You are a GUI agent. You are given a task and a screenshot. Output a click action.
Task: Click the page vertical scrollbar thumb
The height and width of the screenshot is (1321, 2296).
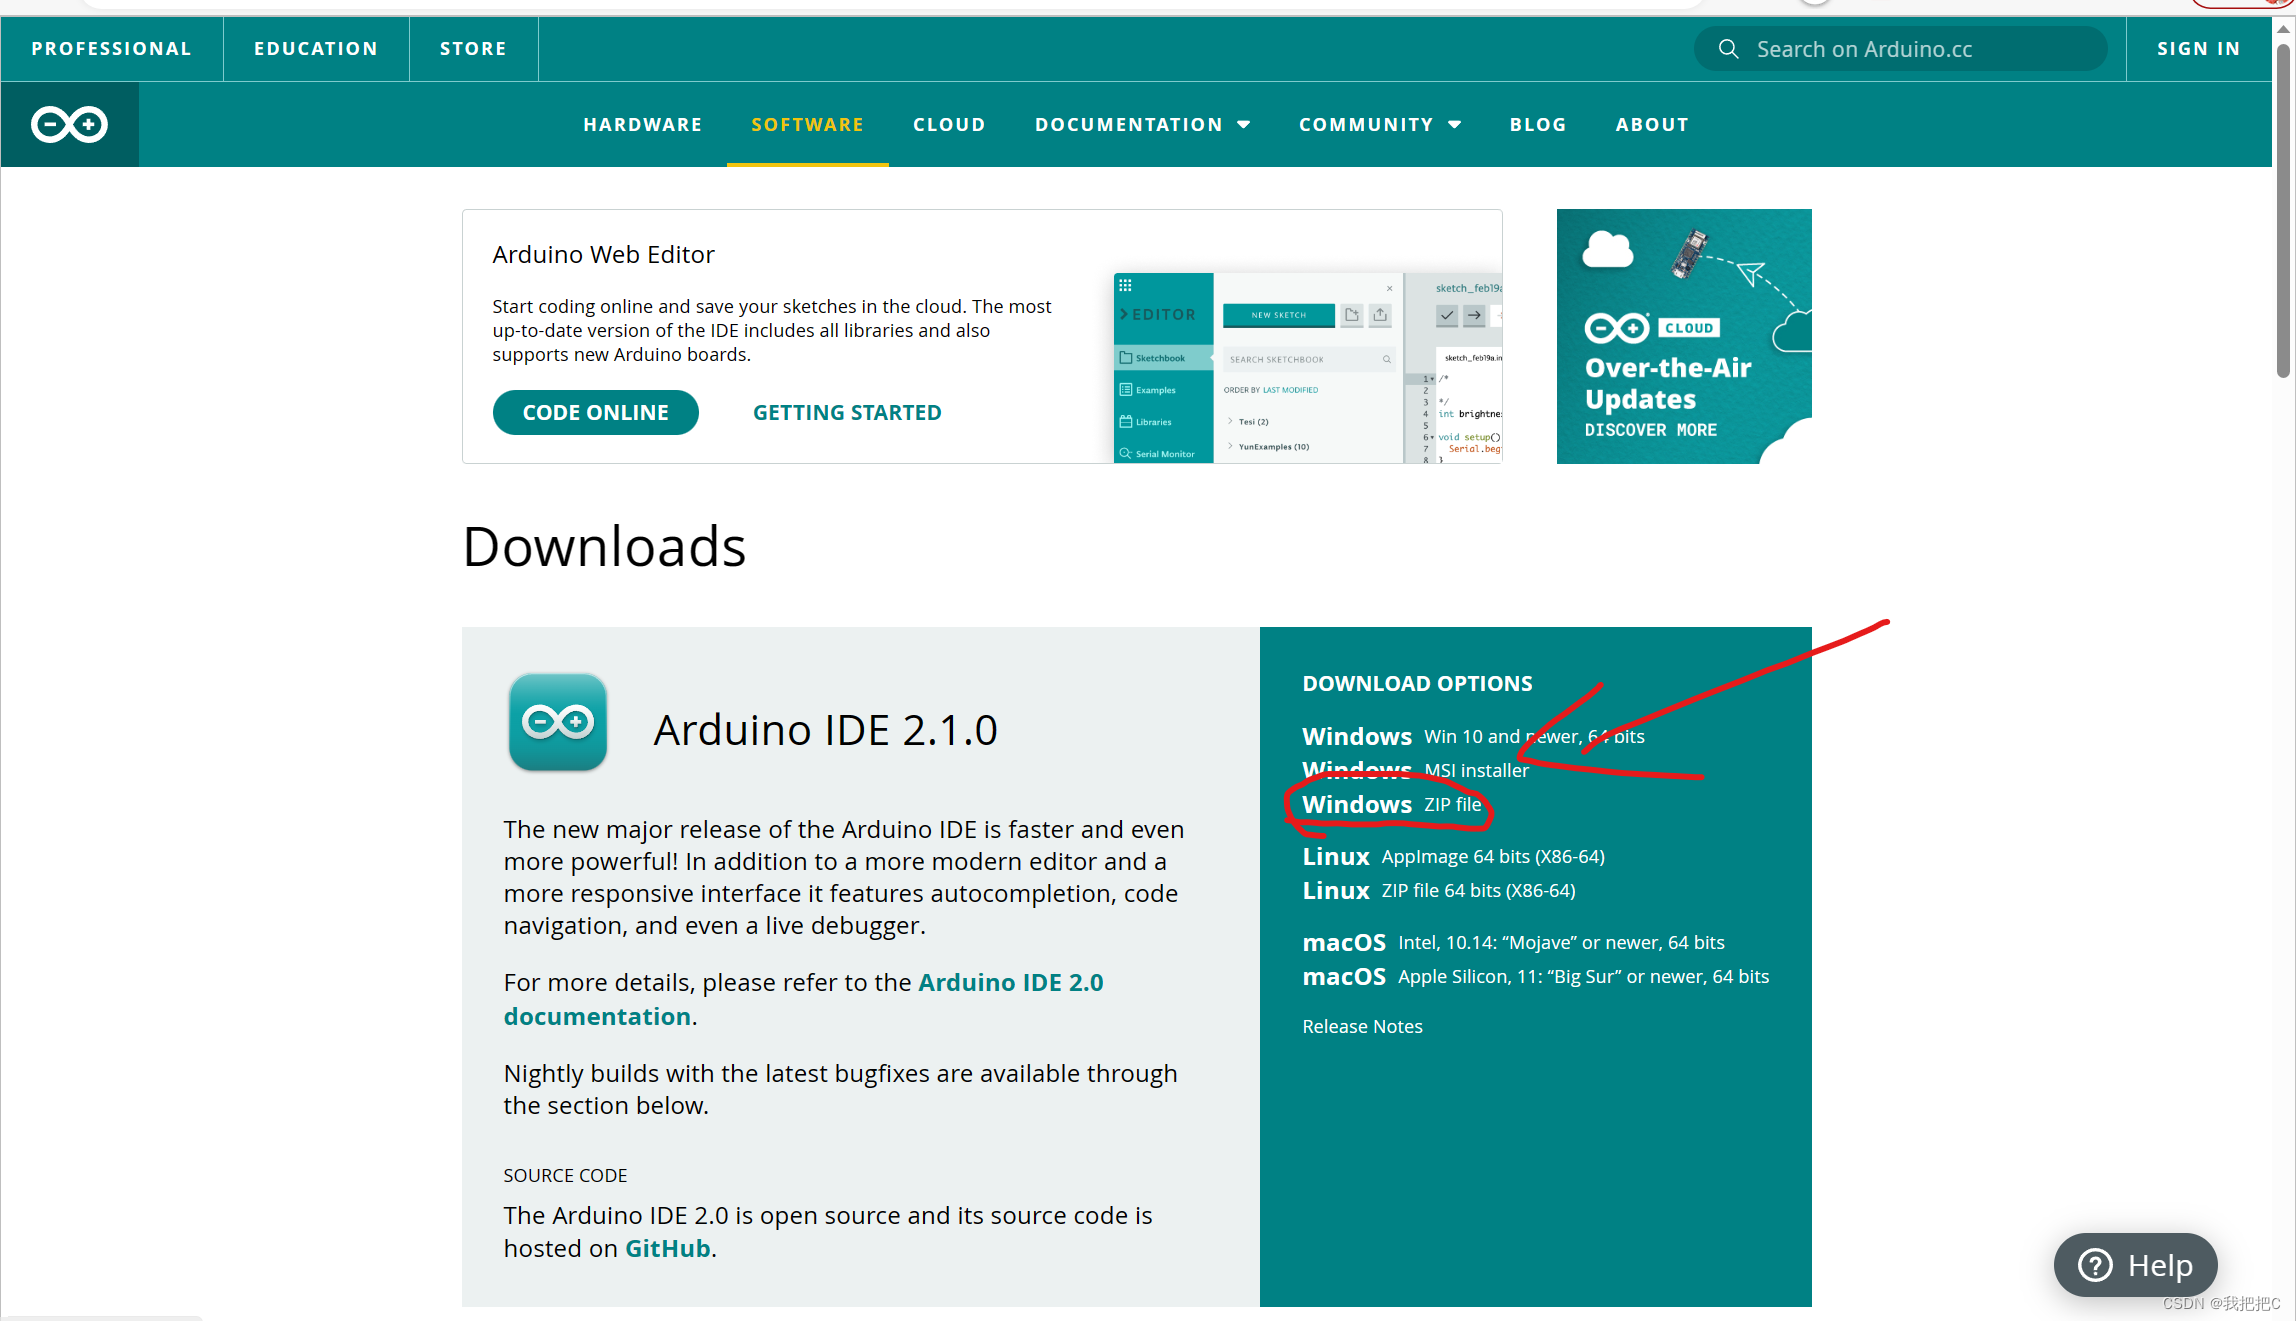(x=2283, y=210)
